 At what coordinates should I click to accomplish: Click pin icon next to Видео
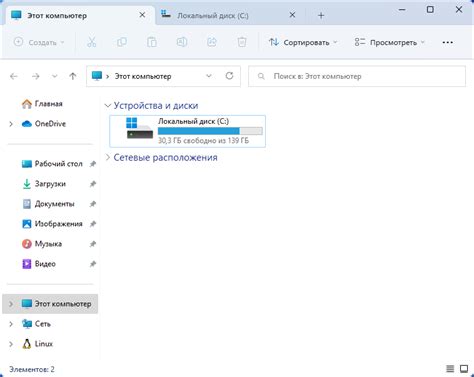tap(93, 264)
